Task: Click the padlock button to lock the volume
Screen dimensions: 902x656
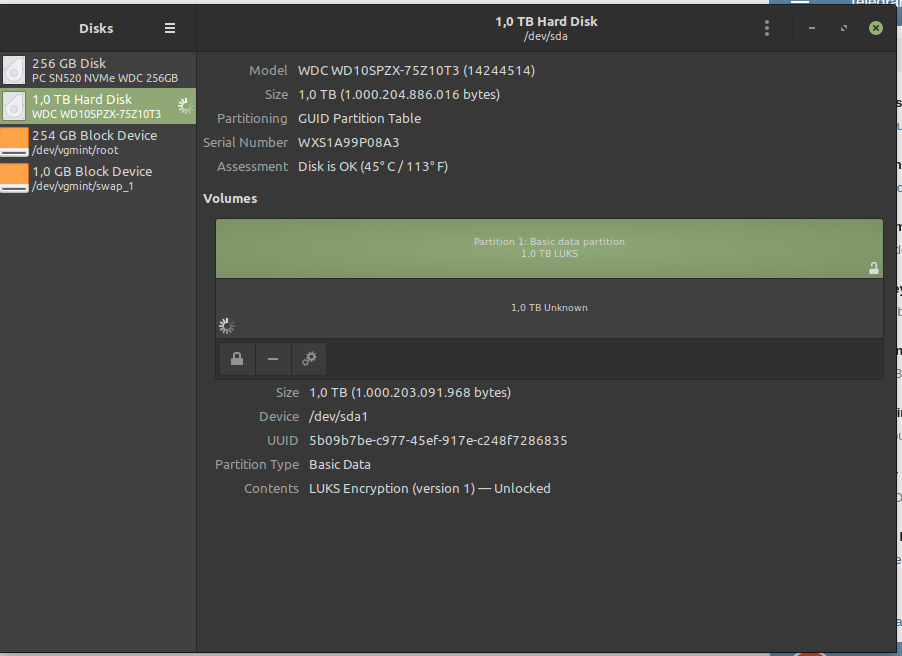Action: tap(237, 359)
